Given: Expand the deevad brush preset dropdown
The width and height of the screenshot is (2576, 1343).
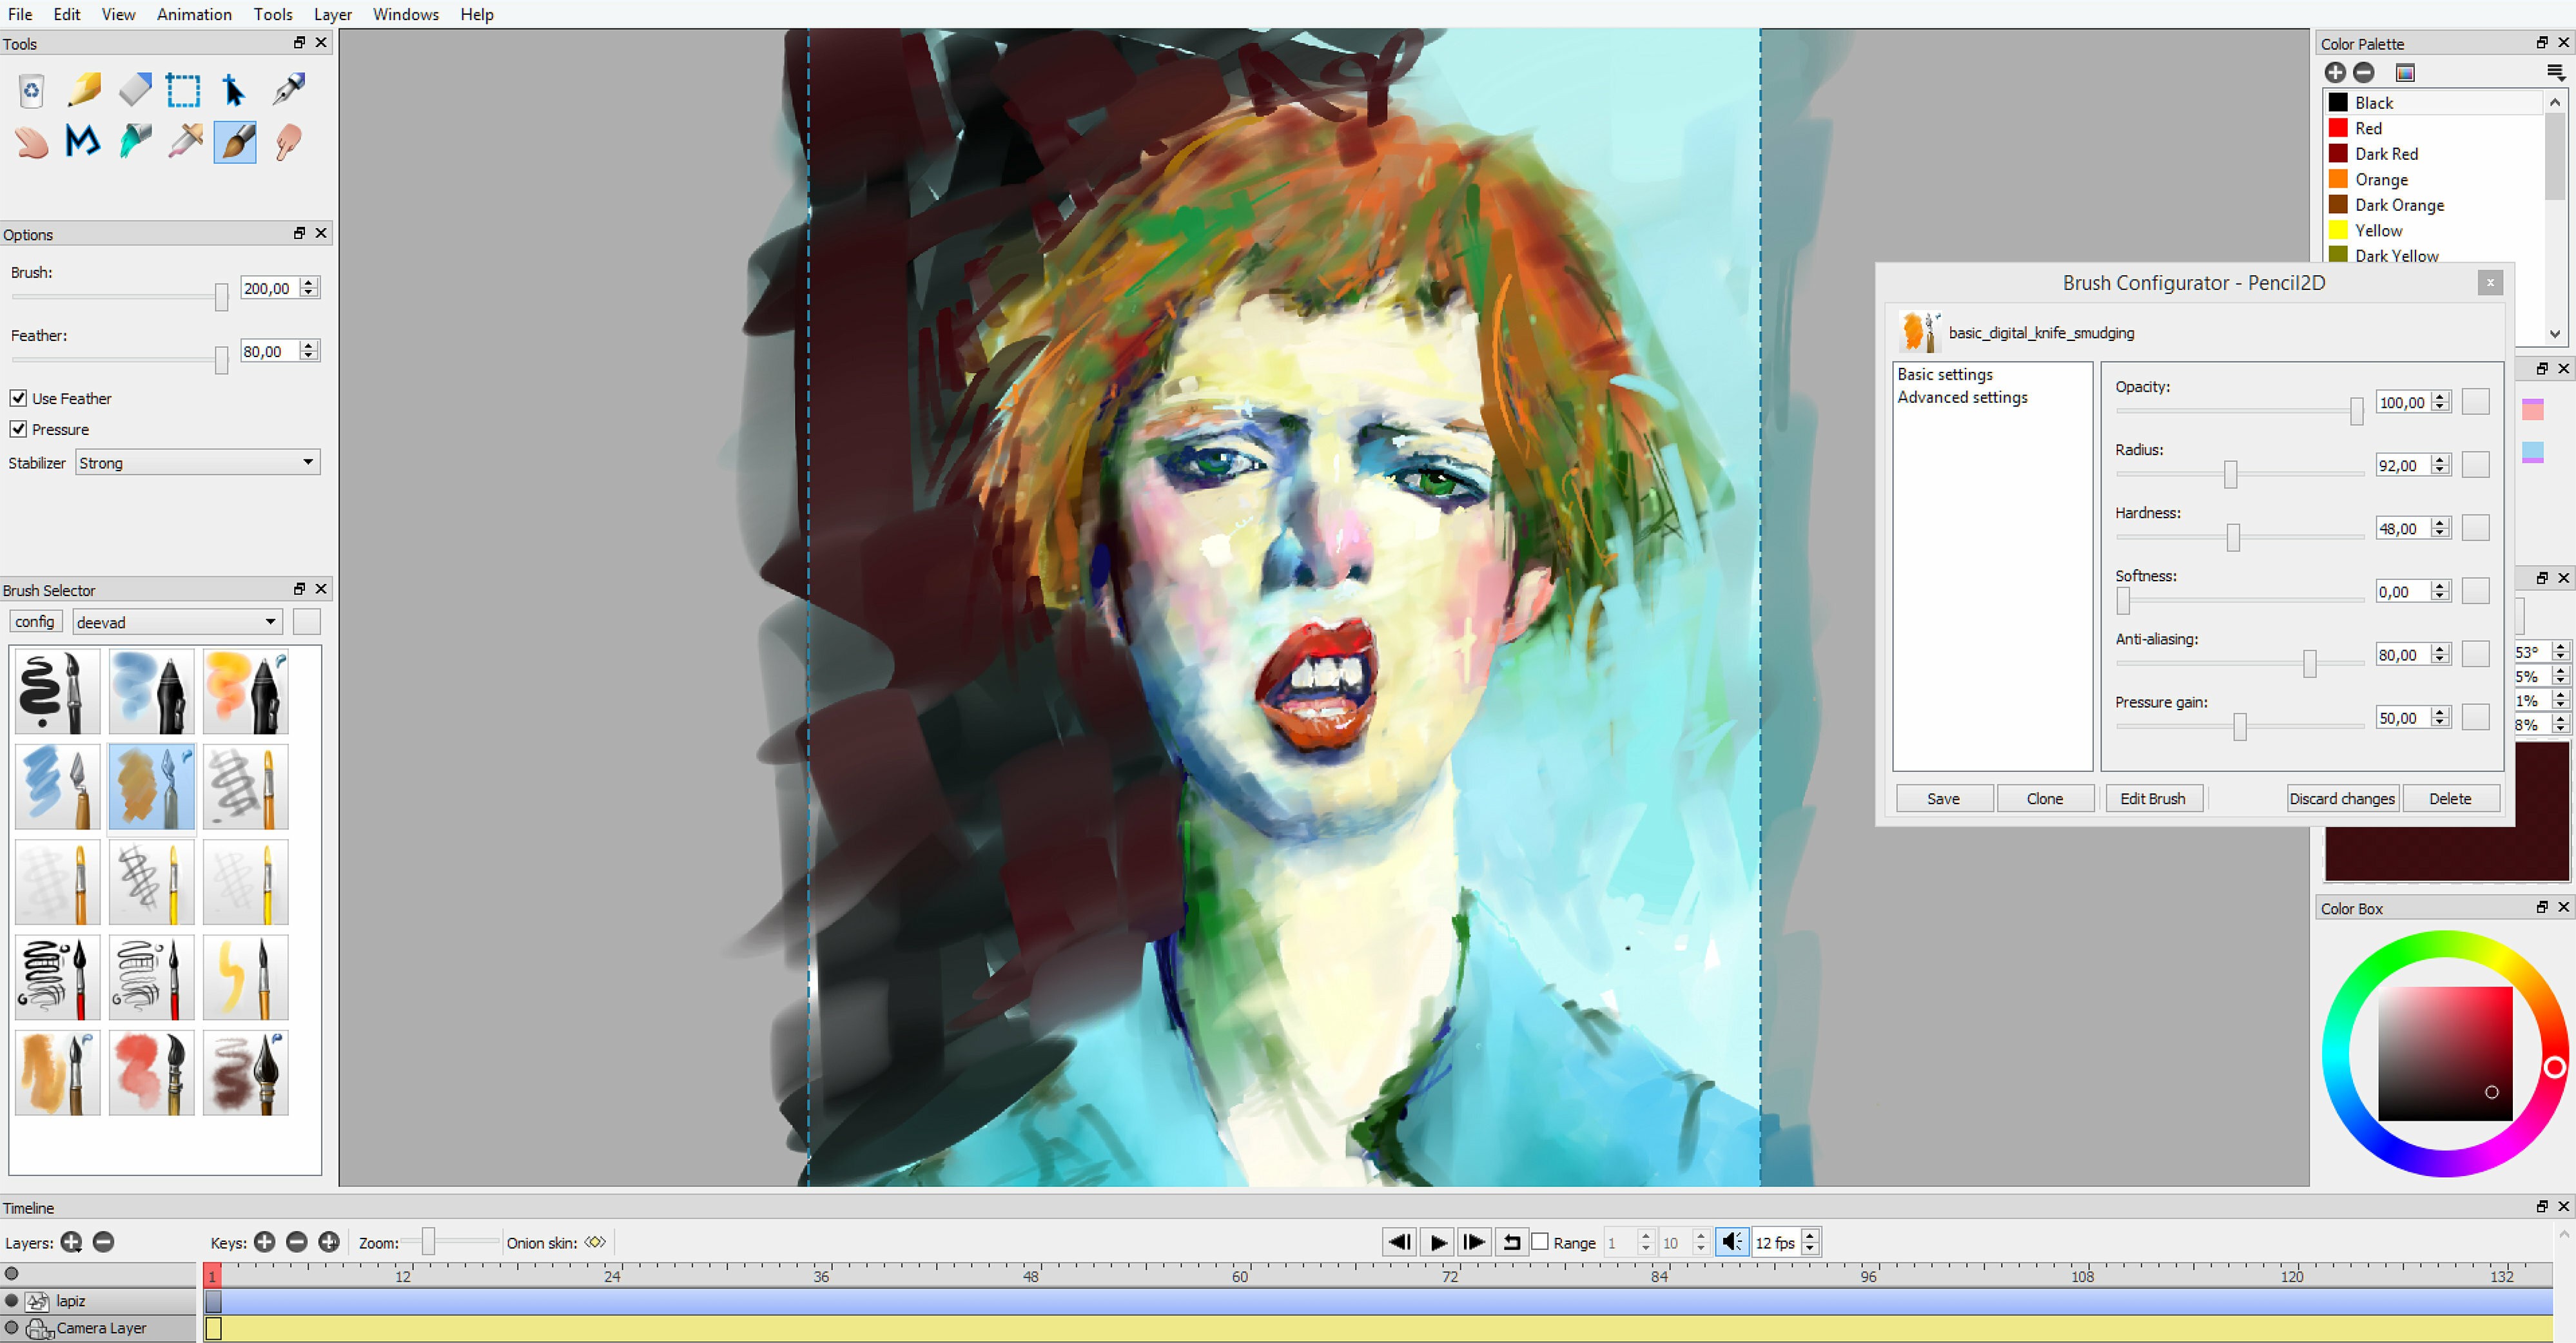Looking at the screenshot, I should tap(177, 622).
